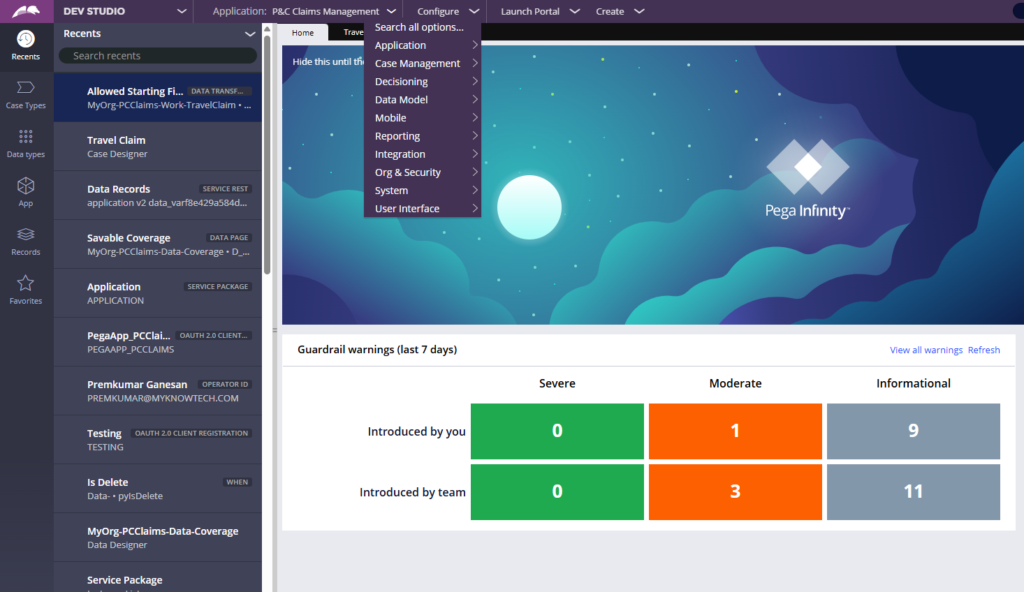Viewport: 1024px width, 592px height.
Task: Expand Application submenu
Action: (422, 45)
